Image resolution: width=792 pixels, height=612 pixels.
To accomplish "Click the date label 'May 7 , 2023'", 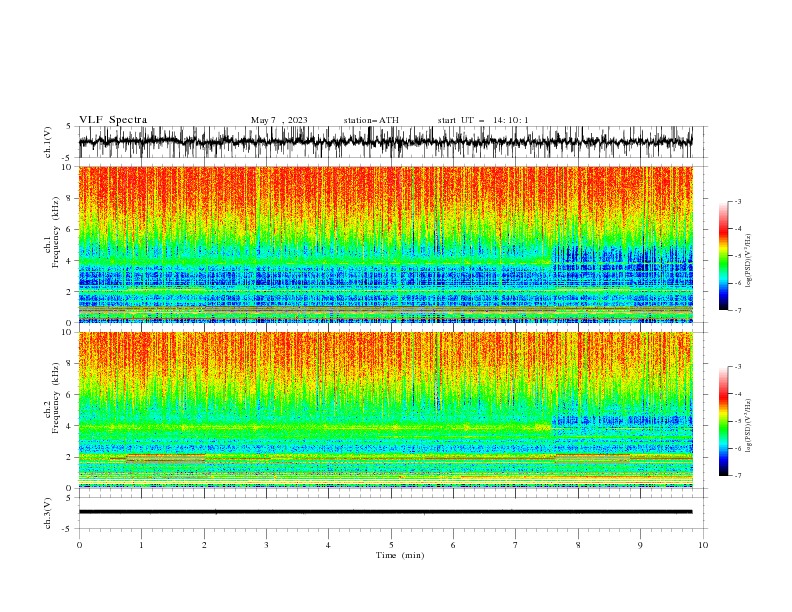I will point(279,120).
